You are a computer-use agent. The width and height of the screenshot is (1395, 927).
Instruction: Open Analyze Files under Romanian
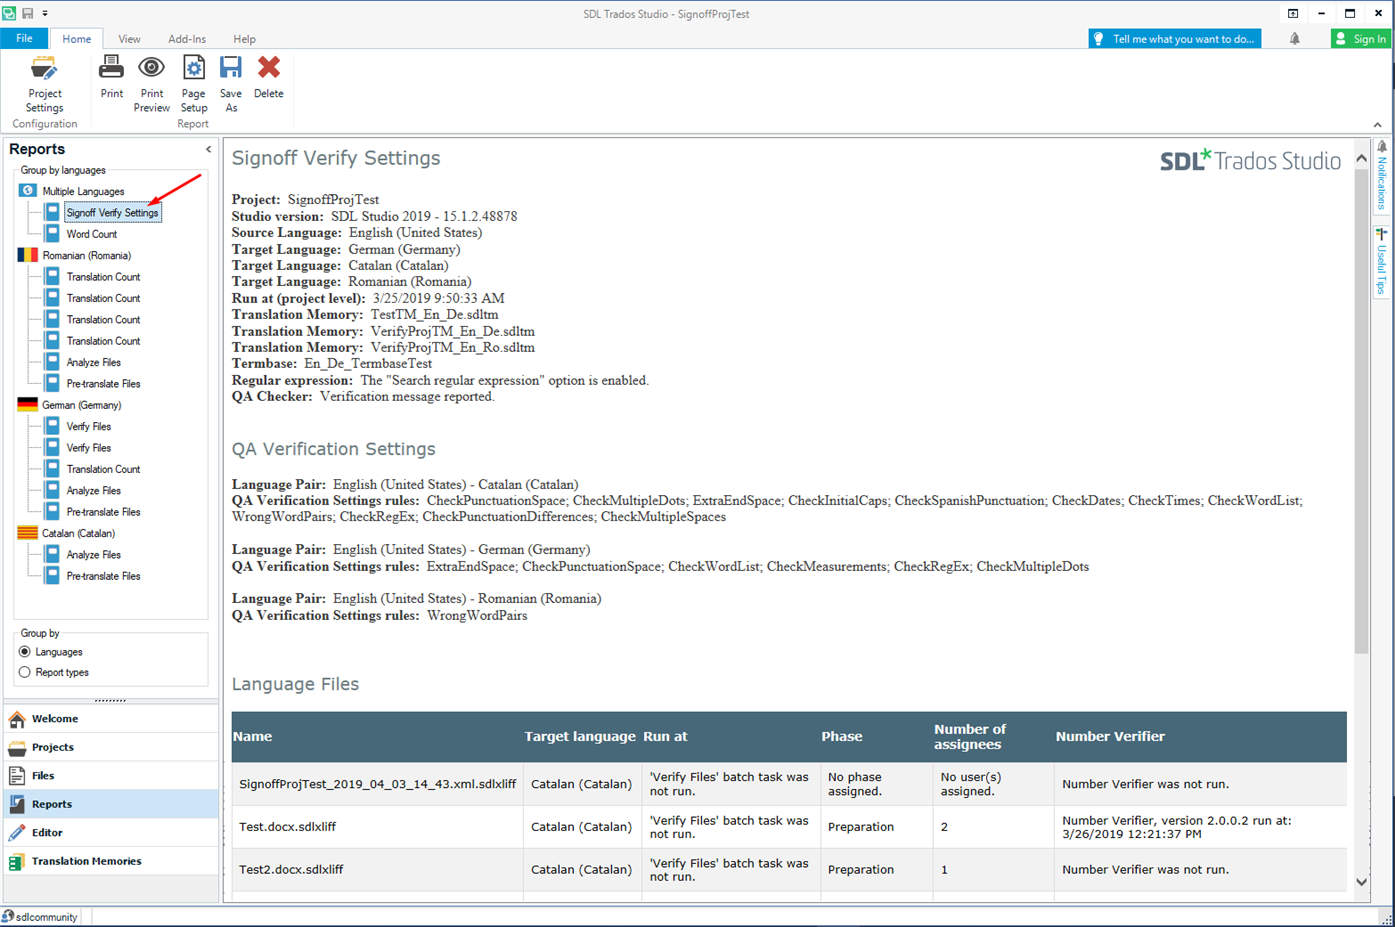tap(93, 362)
